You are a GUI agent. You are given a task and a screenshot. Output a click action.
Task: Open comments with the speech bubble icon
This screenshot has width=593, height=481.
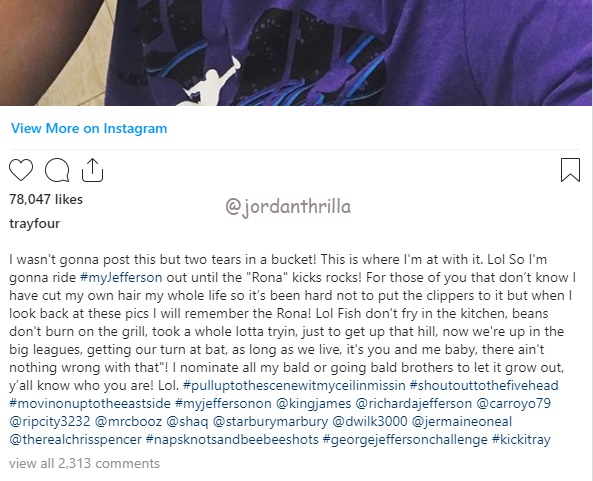(x=57, y=170)
